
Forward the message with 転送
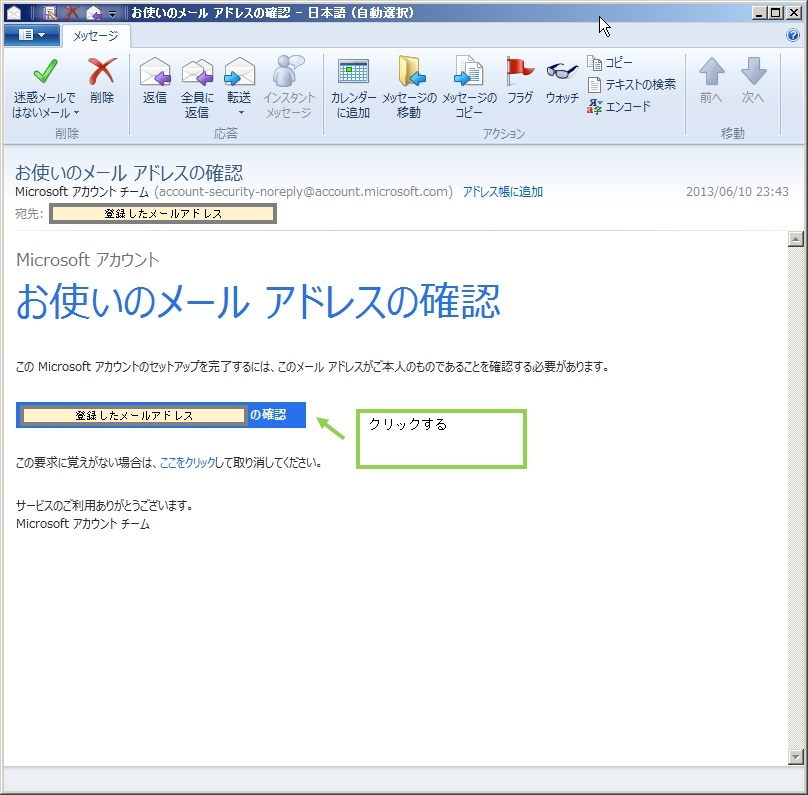tap(239, 81)
